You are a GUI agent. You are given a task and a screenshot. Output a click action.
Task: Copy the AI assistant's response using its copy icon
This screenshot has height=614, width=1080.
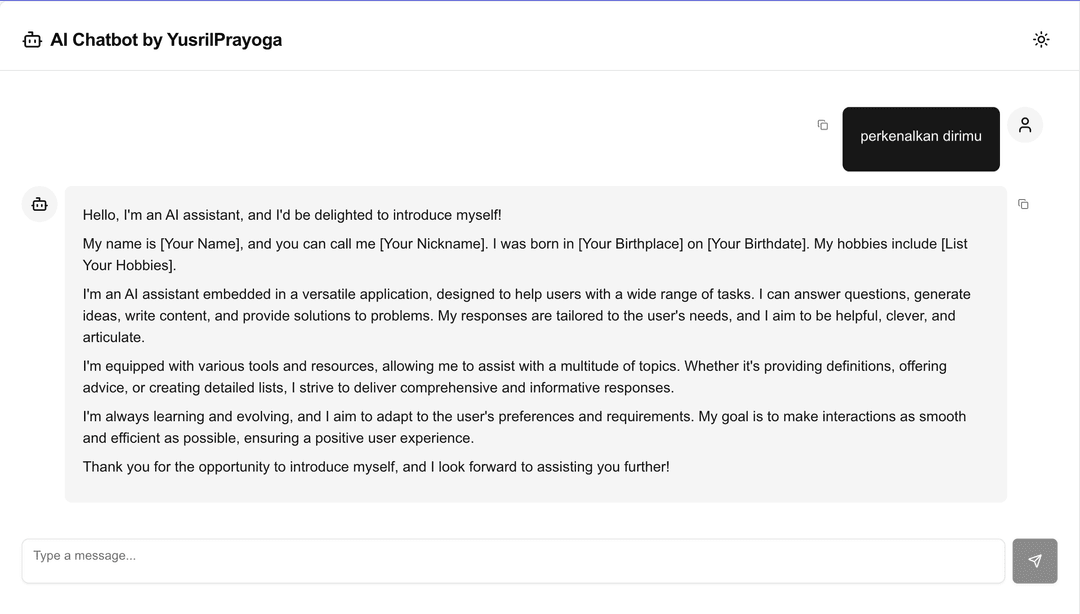click(1023, 204)
